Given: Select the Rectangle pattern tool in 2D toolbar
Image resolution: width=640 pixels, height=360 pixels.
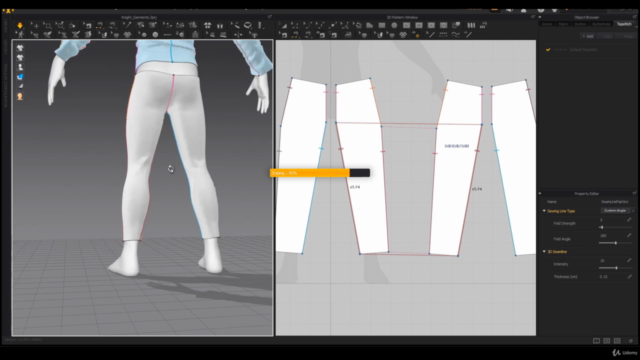Looking at the screenshot, I should 382,25.
